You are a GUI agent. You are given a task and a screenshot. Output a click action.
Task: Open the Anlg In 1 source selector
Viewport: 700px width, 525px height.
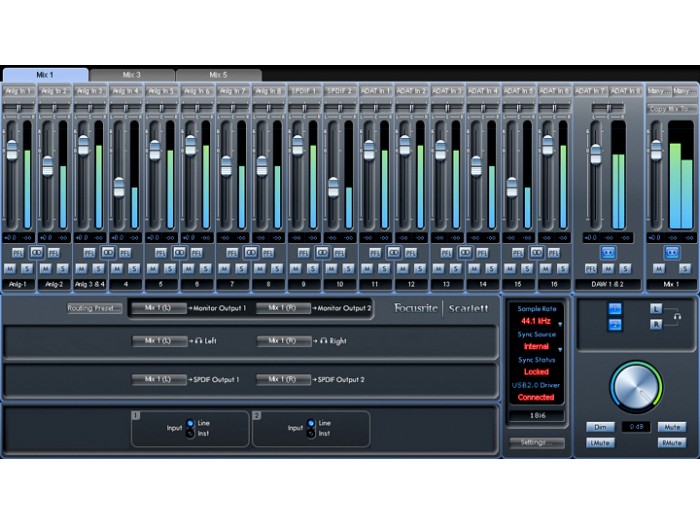pyautogui.click(x=18, y=91)
